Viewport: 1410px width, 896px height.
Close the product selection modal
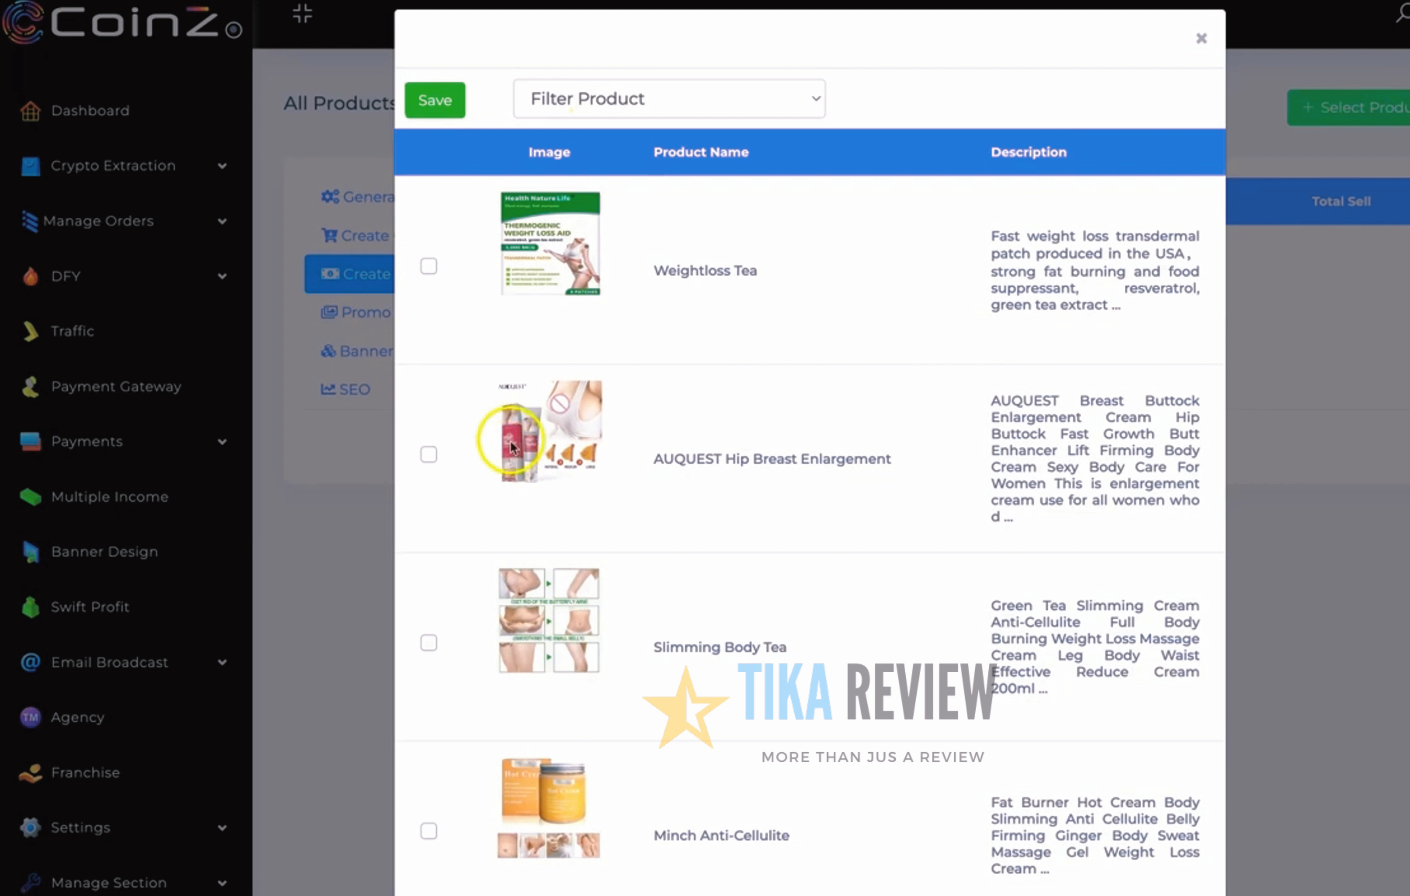(x=1201, y=38)
